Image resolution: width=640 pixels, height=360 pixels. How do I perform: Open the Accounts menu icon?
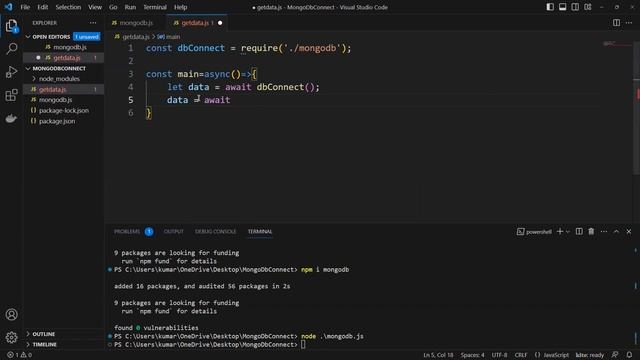11,314
